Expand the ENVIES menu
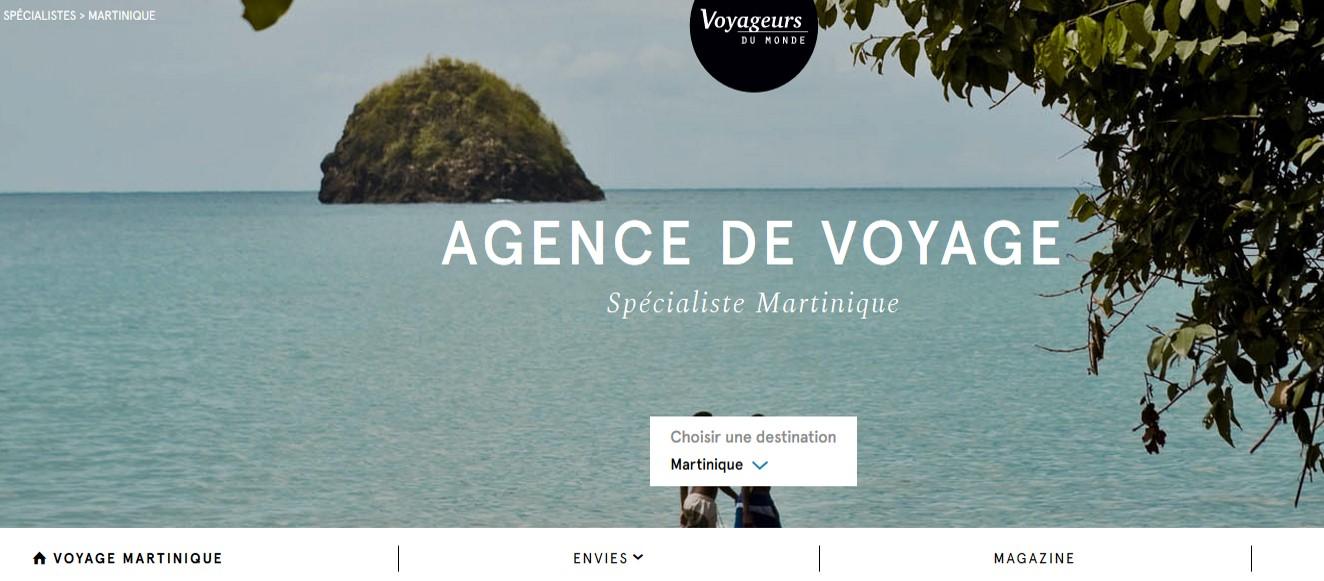The height and width of the screenshot is (581, 1324). pyautogui.click(x=608, y=559)
